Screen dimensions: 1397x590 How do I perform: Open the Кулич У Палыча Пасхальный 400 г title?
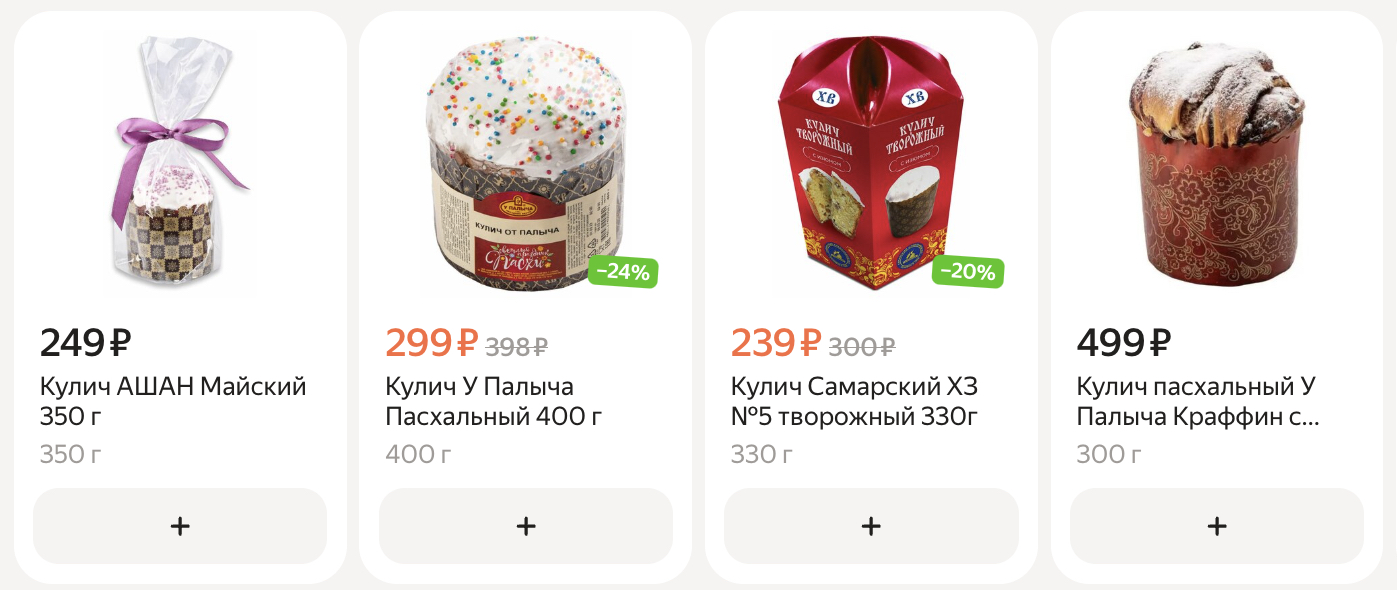click(494, 401)
